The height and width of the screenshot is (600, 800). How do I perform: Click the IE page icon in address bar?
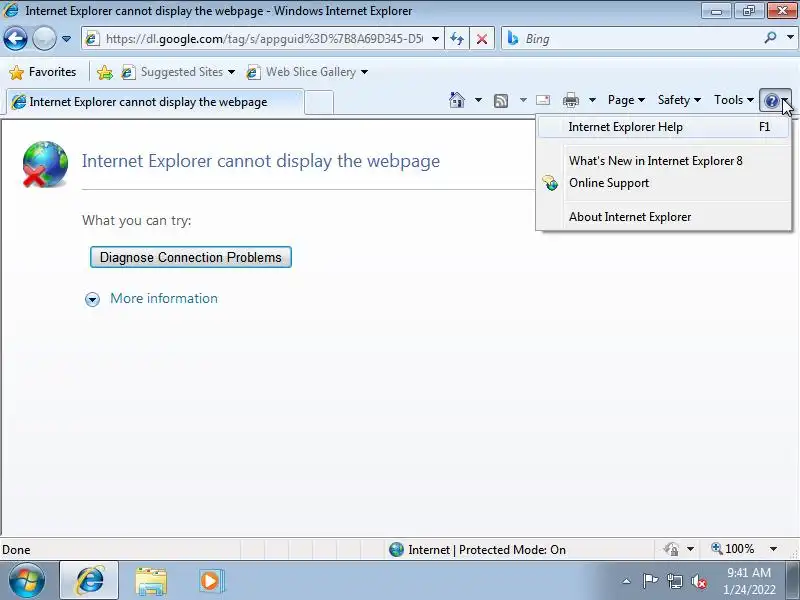(92, 39)
